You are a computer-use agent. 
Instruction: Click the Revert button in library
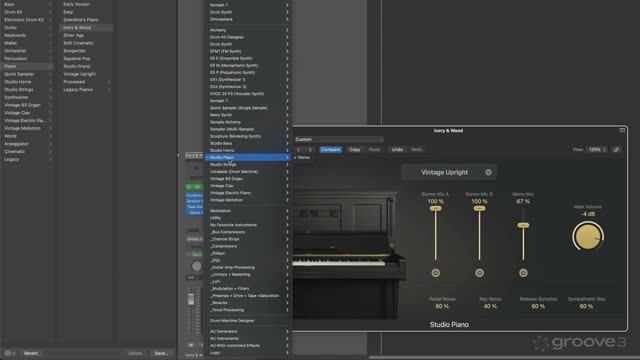(31, 353)
